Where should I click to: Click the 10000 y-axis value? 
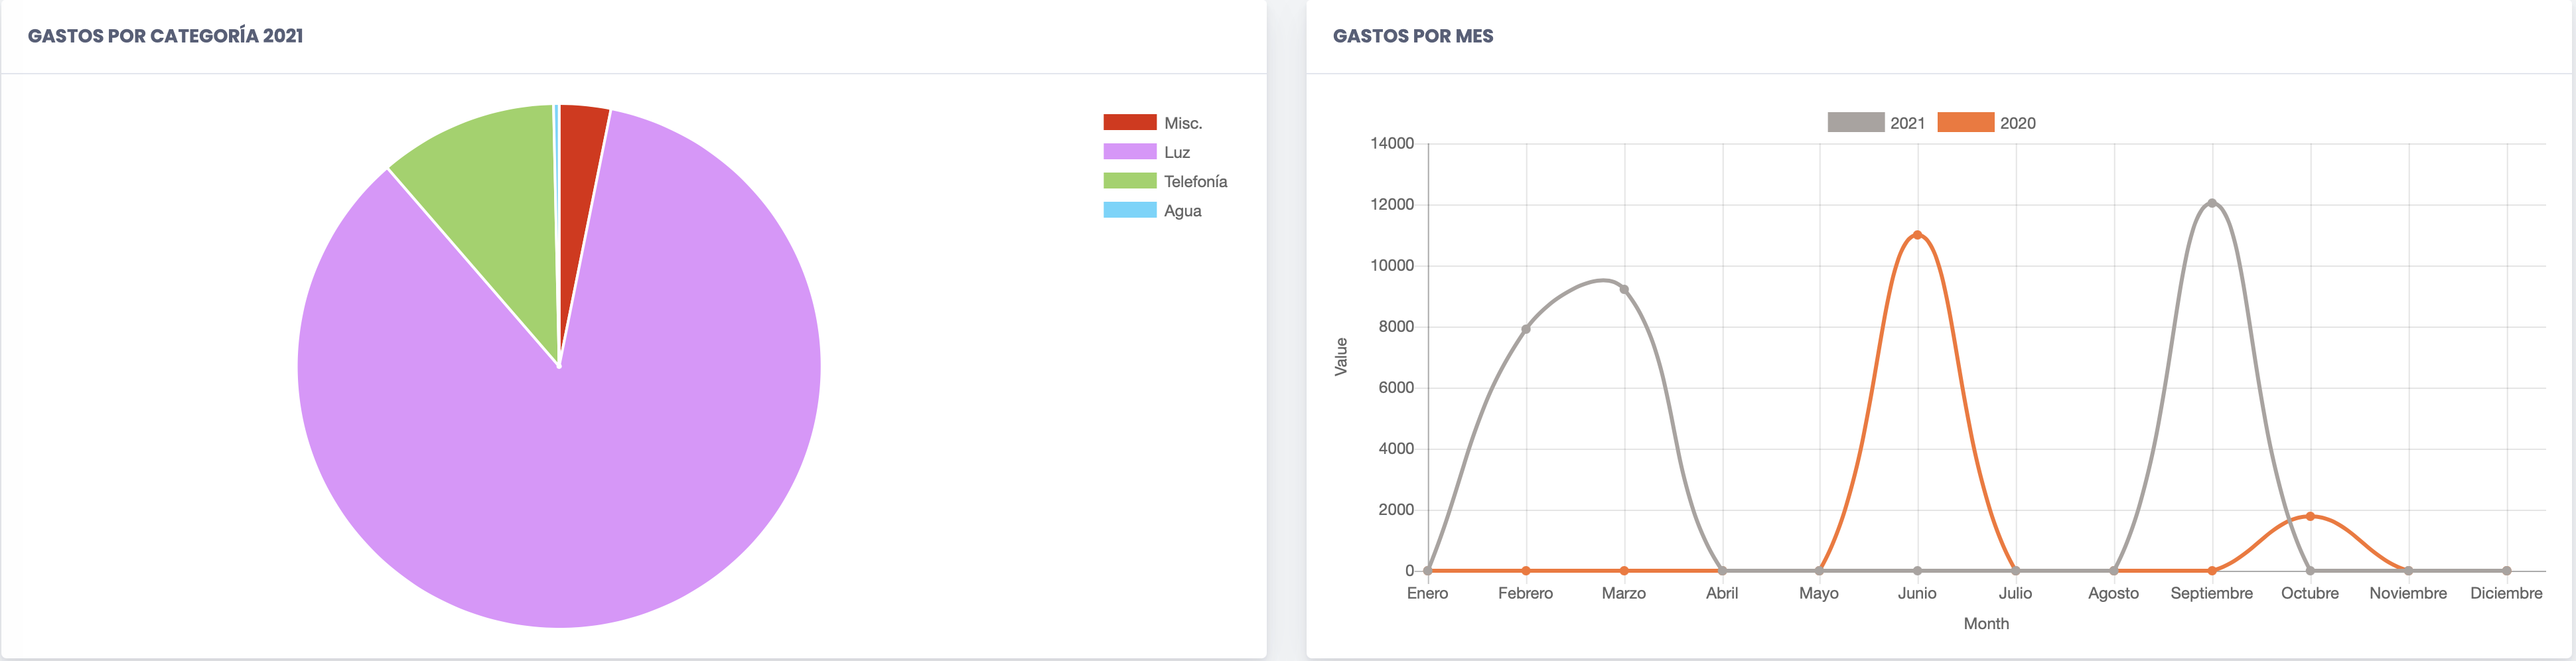coord(1392,265)
